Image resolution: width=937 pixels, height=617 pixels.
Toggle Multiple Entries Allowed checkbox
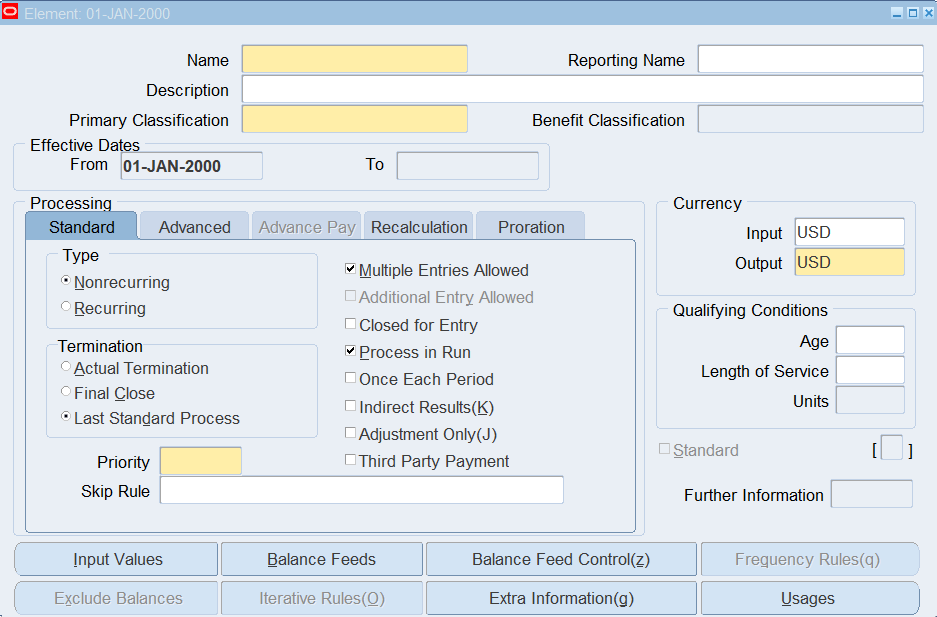pos(350,270)
